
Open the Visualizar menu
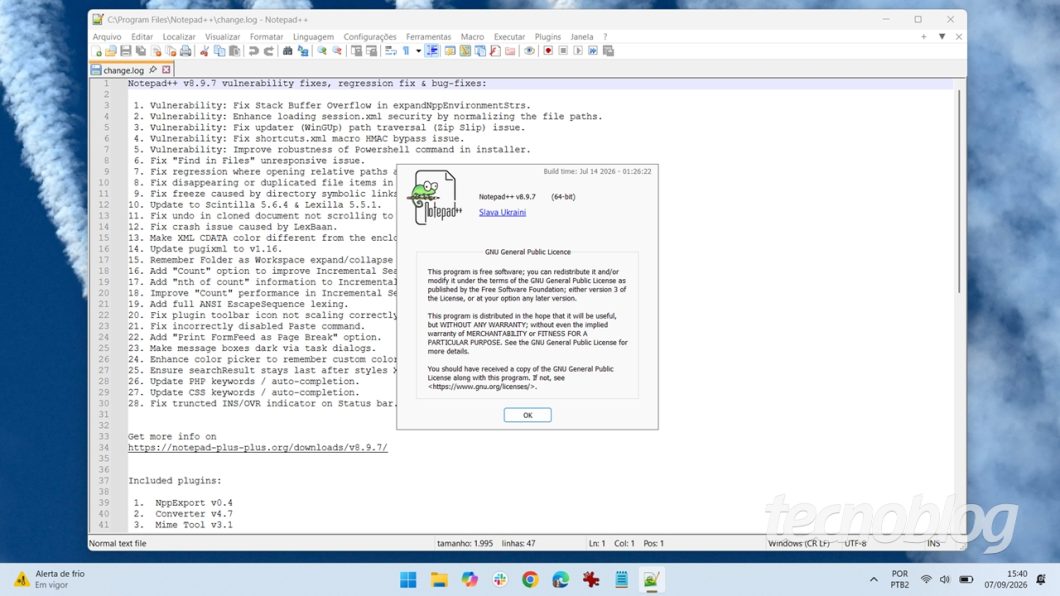(222, 36)
